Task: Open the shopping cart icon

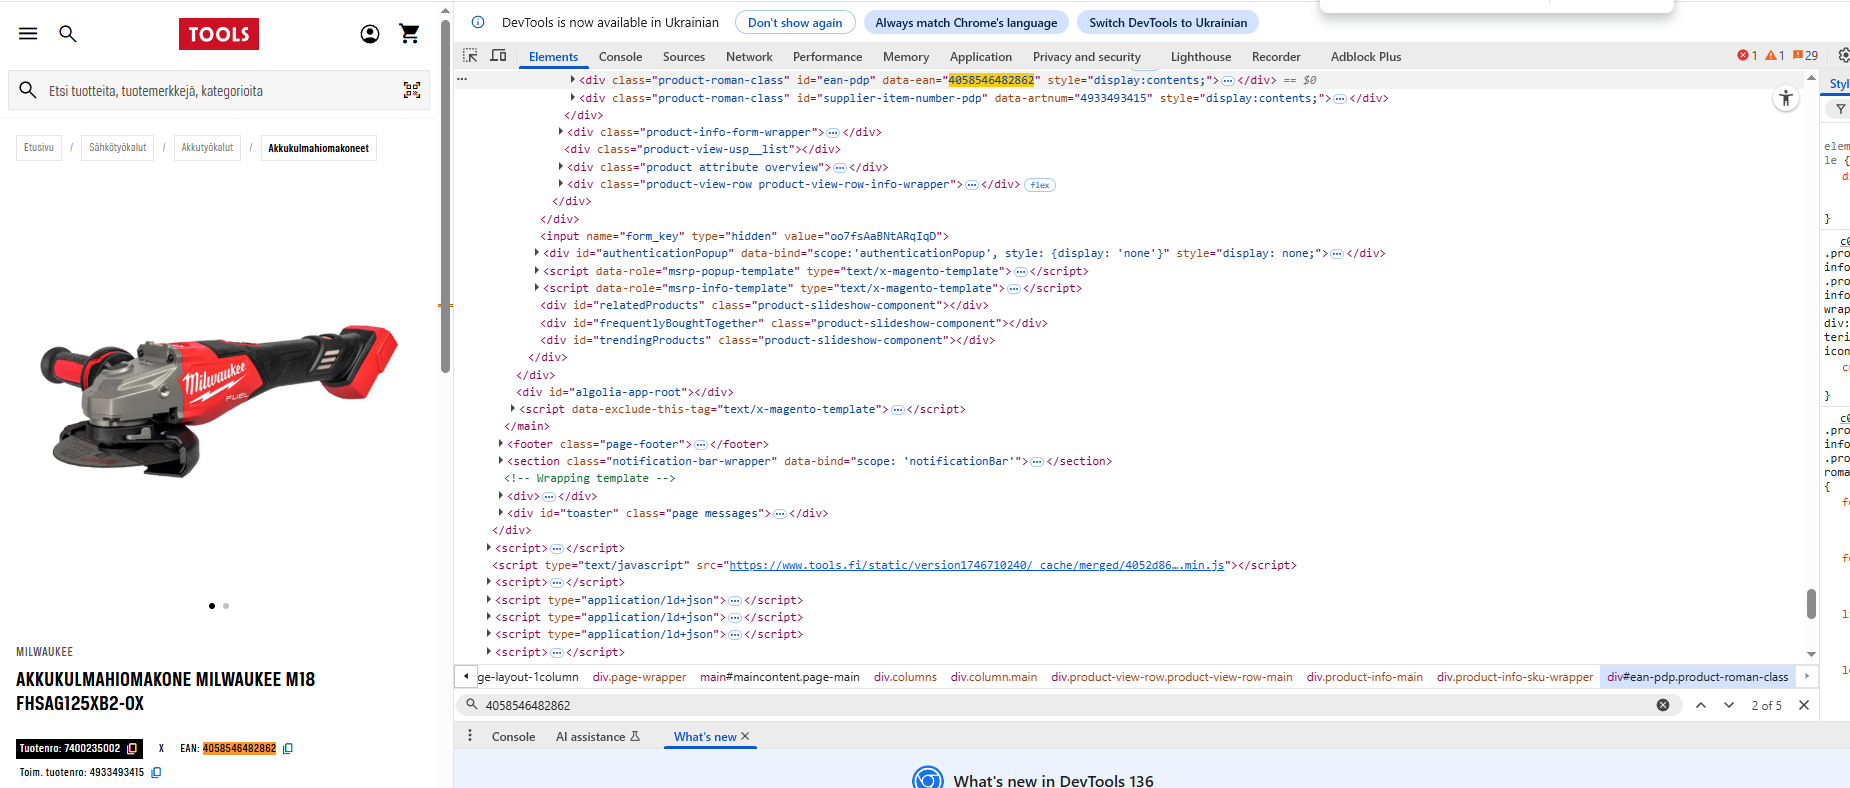Action: 409,34
